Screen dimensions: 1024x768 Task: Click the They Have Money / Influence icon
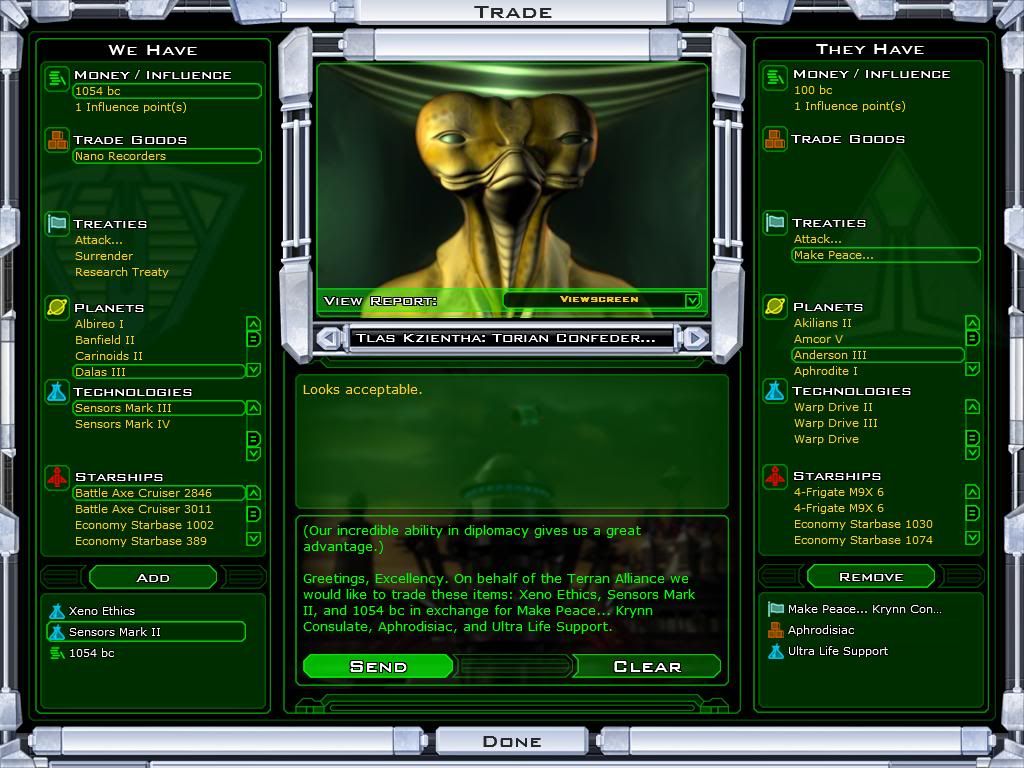pos(775,78)
